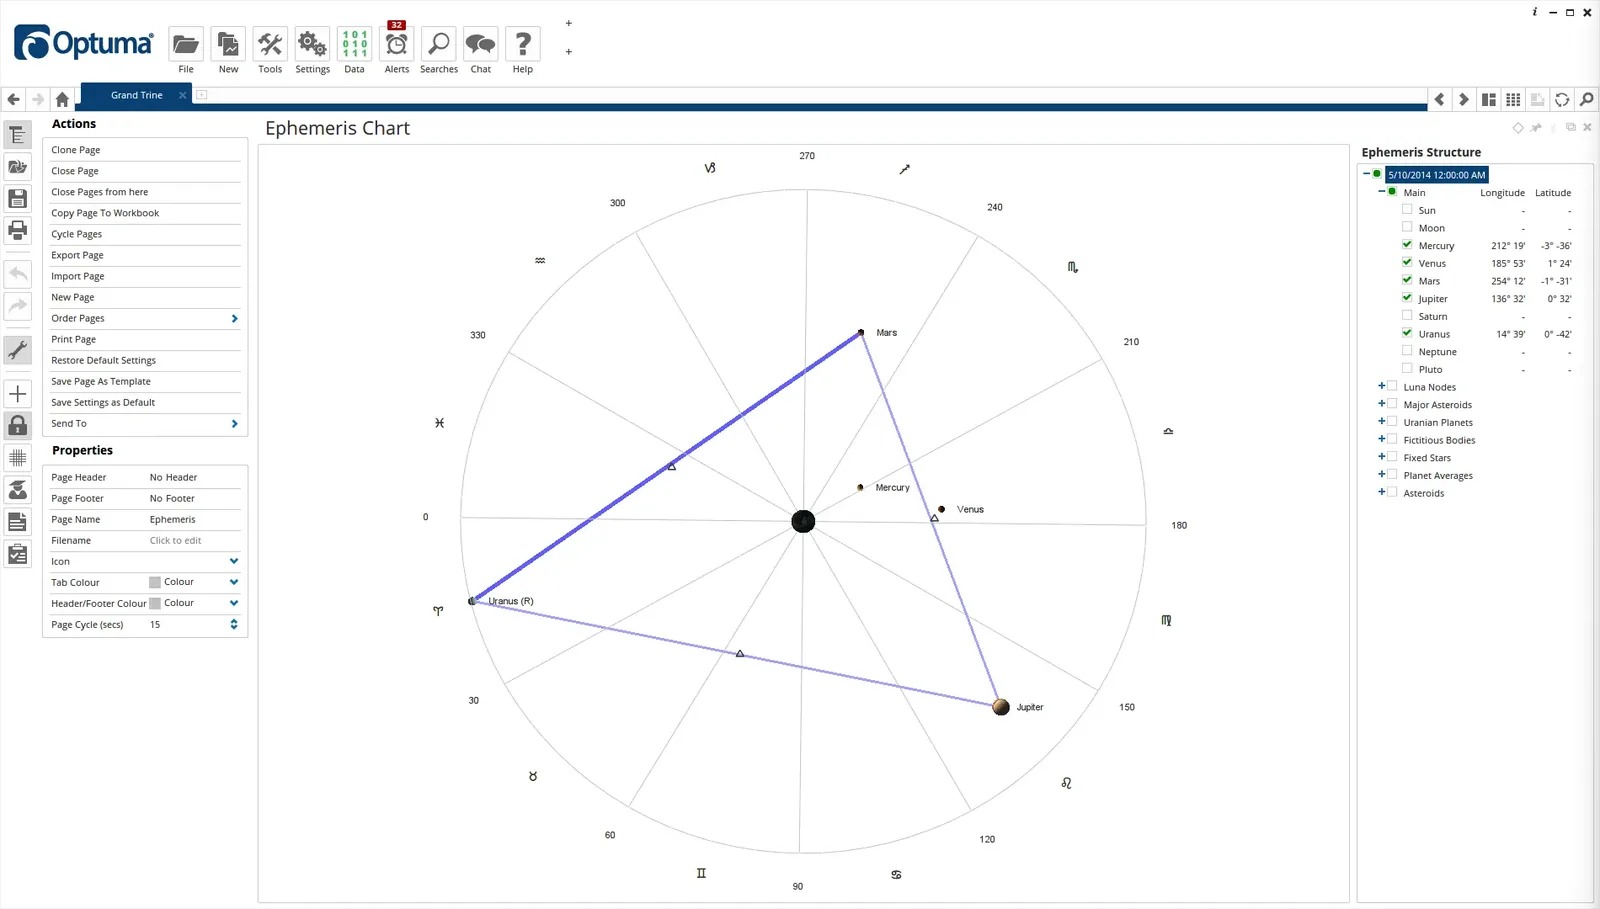Open the Settings gears icon
1600x909 pixels.
(312, 44)
